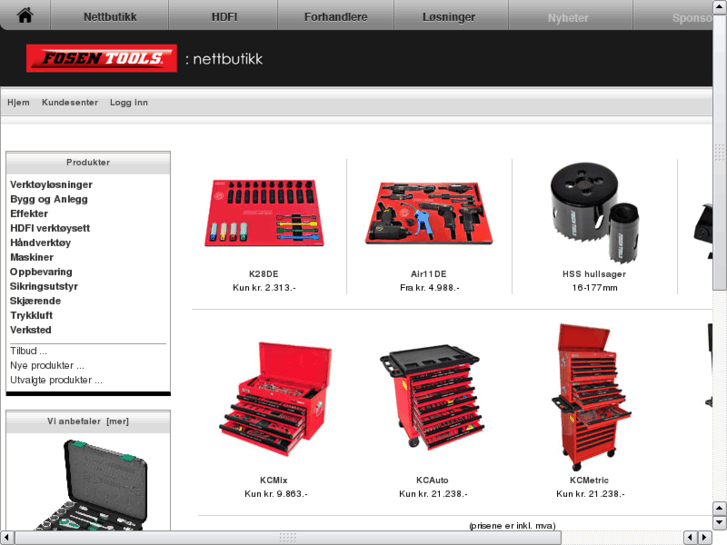Open the KCAuto tool trolley image
The height and width of the screenshot is (545, 727).
pos(432,397)
